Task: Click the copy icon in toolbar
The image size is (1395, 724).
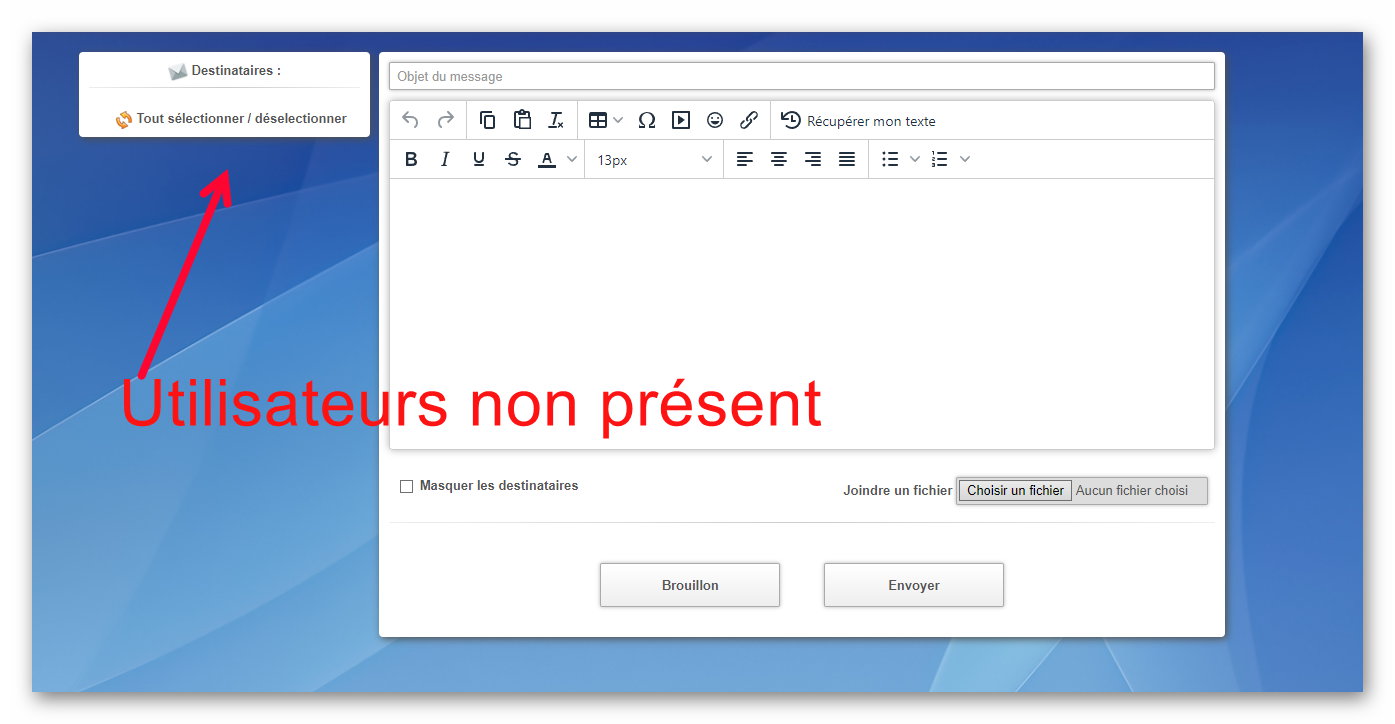Action: pos(488,120)
